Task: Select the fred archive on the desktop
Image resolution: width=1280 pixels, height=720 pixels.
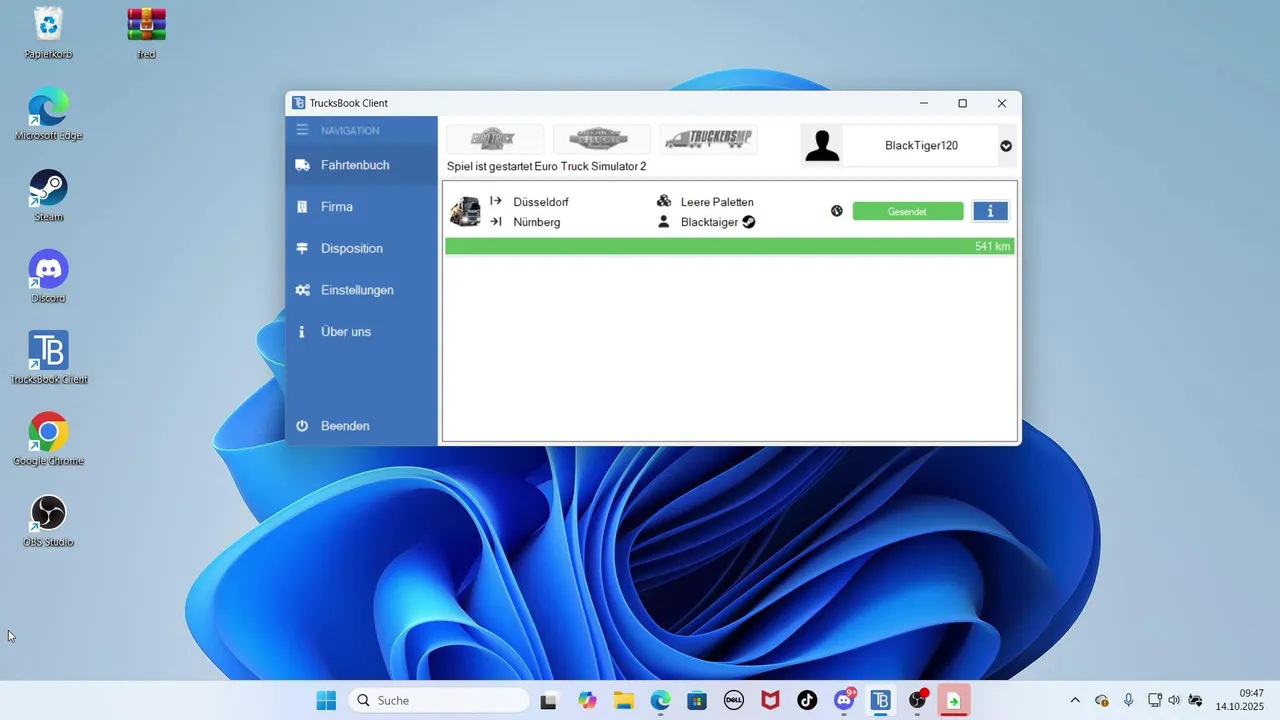Action: tap(146, 33)
